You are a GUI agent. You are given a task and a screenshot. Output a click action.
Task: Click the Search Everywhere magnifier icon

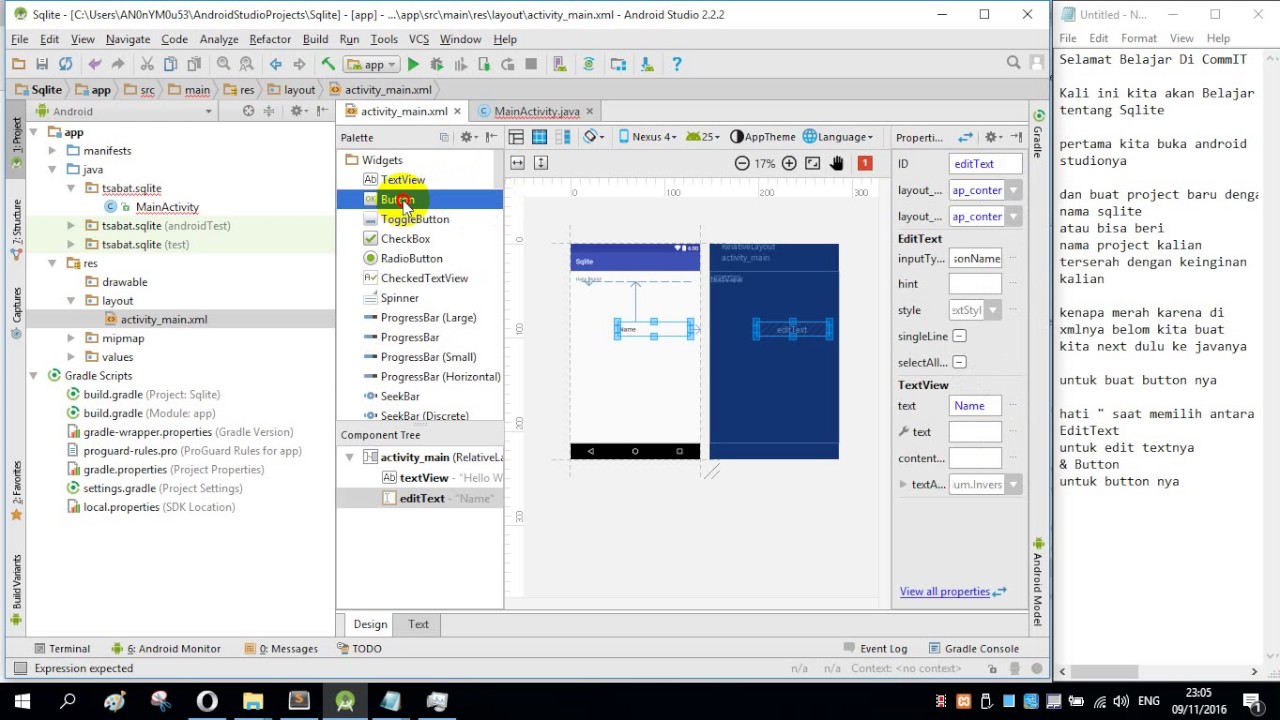1013,63
